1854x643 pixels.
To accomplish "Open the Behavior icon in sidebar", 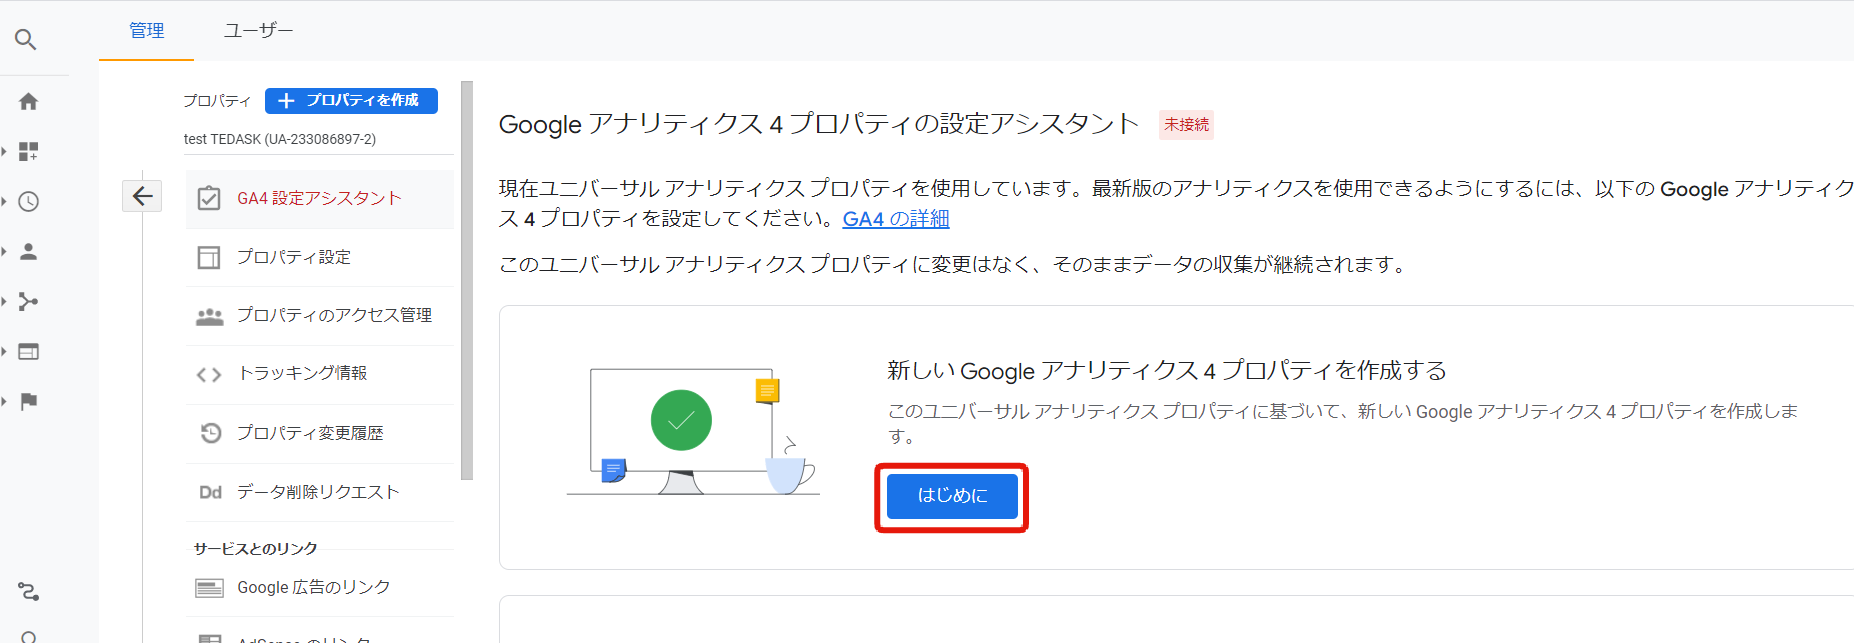I will [x=28, y=351].
